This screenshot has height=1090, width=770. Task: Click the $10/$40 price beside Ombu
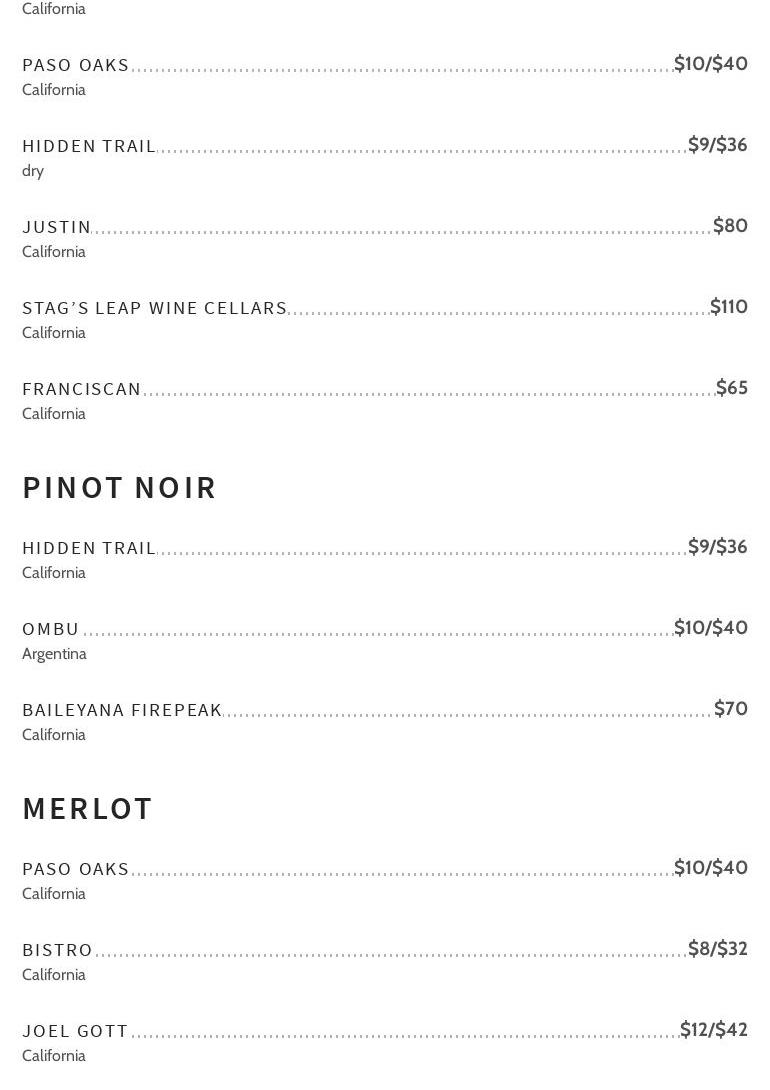pyautogui.click(x=710, y=628)
